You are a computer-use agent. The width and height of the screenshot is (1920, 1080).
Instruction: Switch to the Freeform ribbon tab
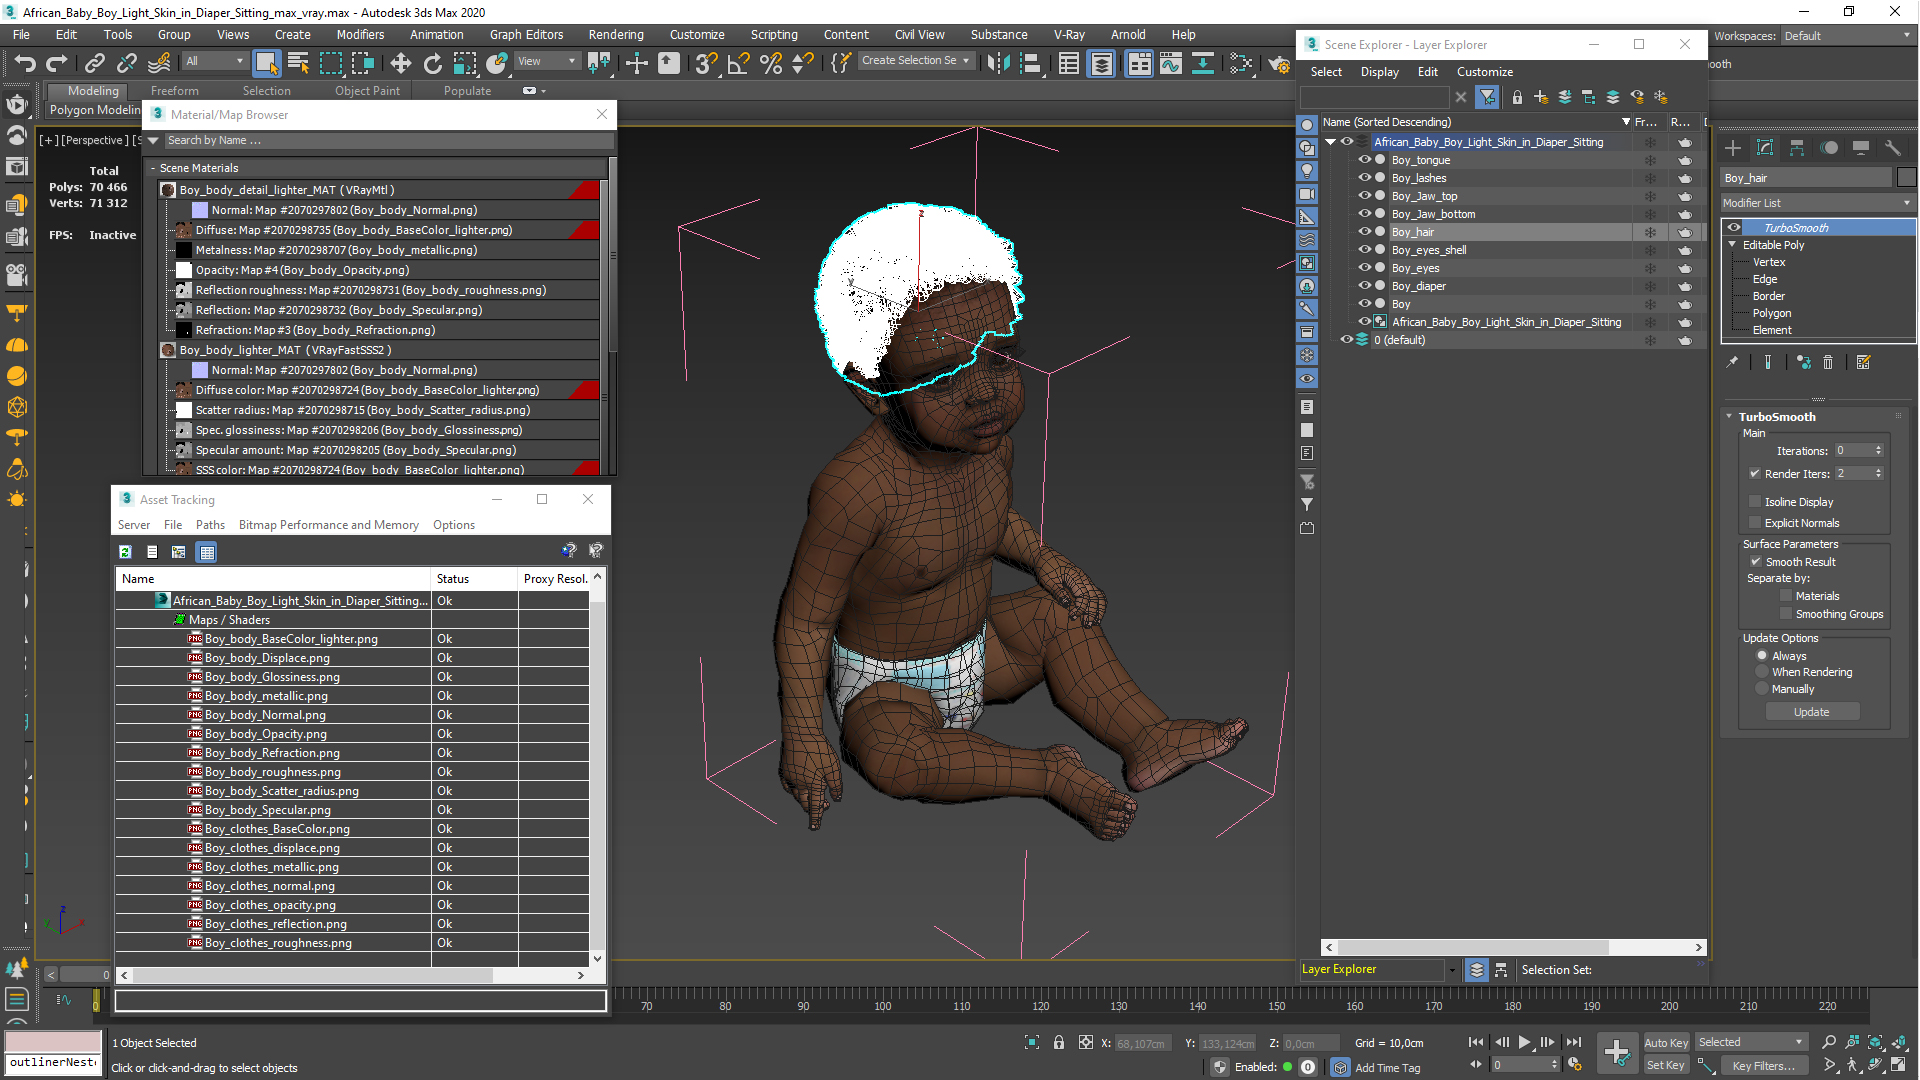(x=175, y=91)
